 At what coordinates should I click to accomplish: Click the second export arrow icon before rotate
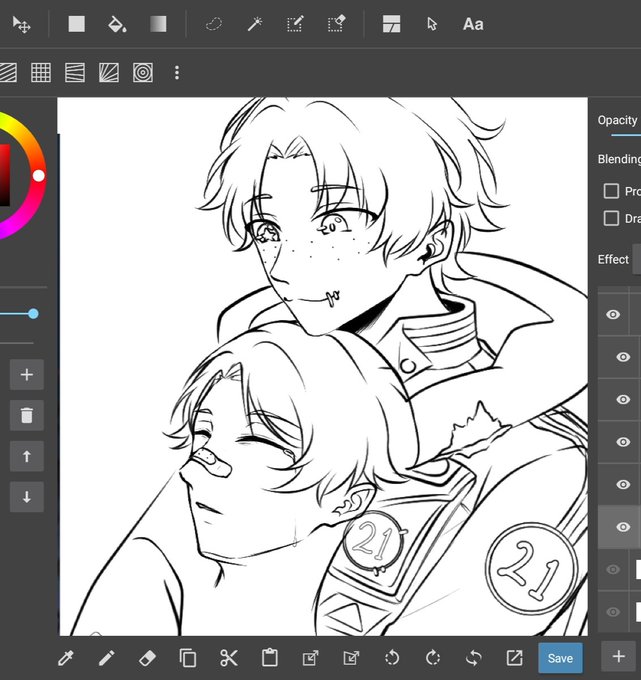pyautogui.click(x=351, y=658)
